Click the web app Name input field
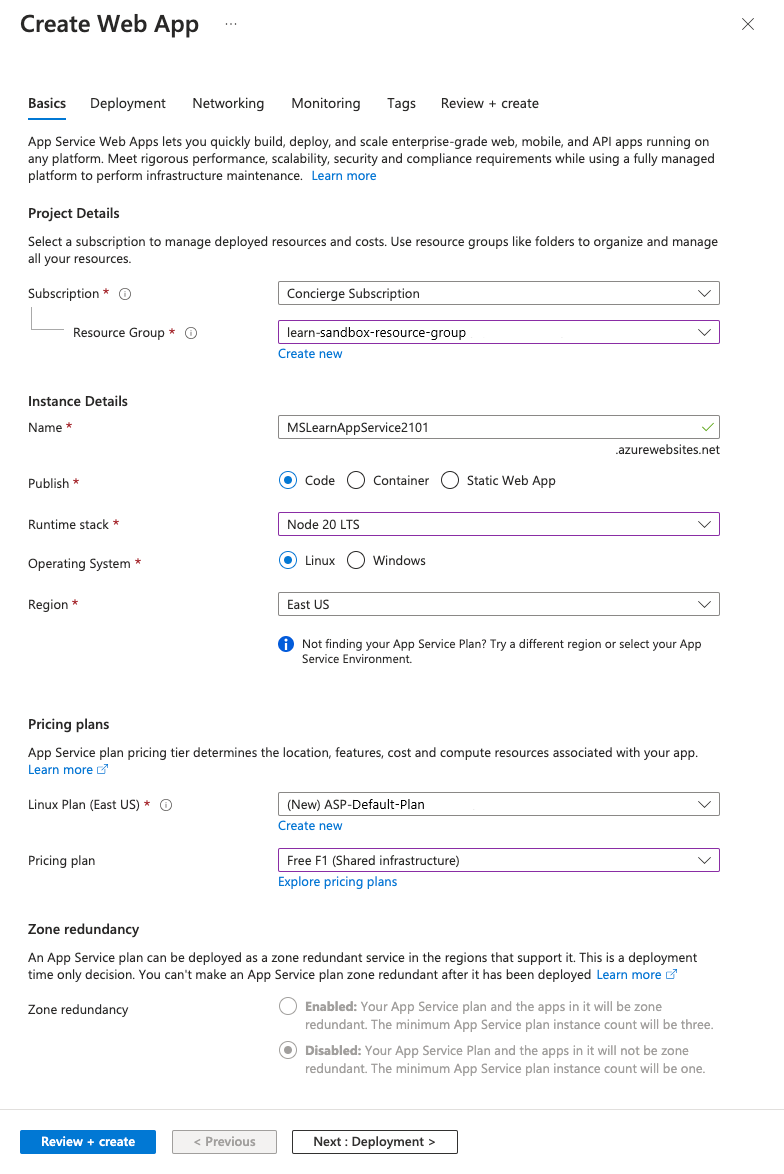 click(x=490, y=427)
